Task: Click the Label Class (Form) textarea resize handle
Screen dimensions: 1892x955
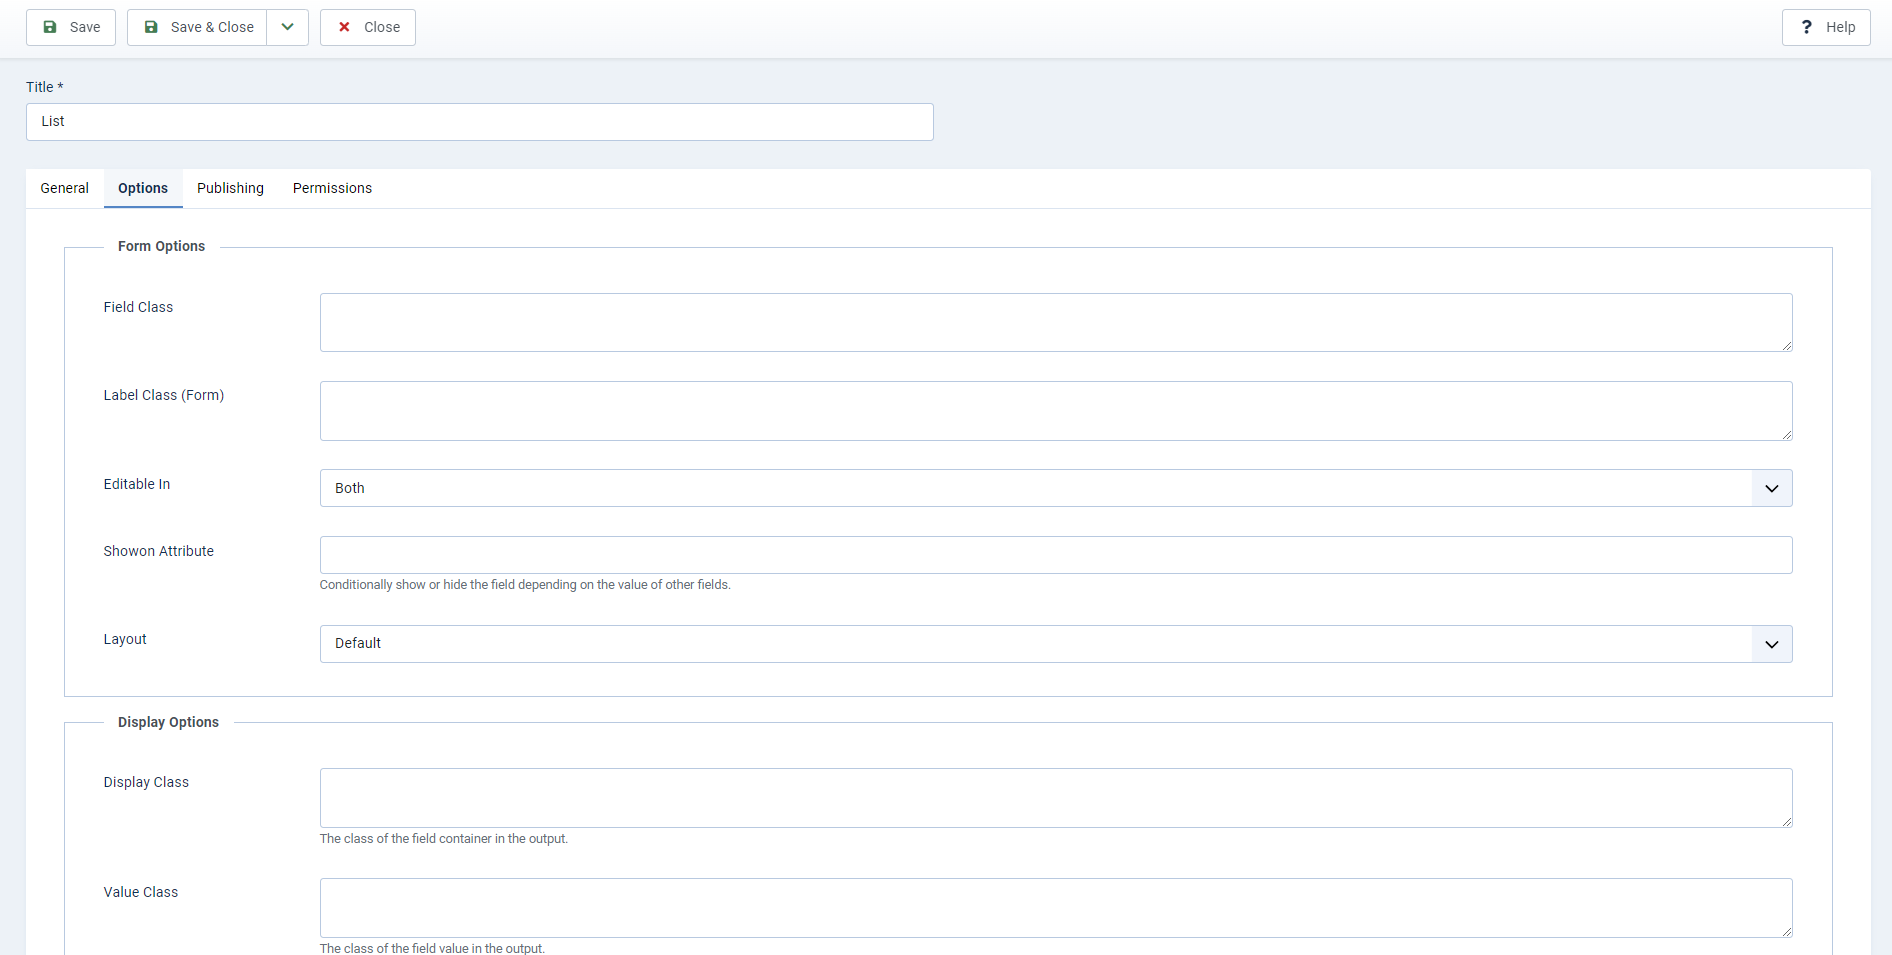Action: pyautogui.click(x=1786, y=434)
